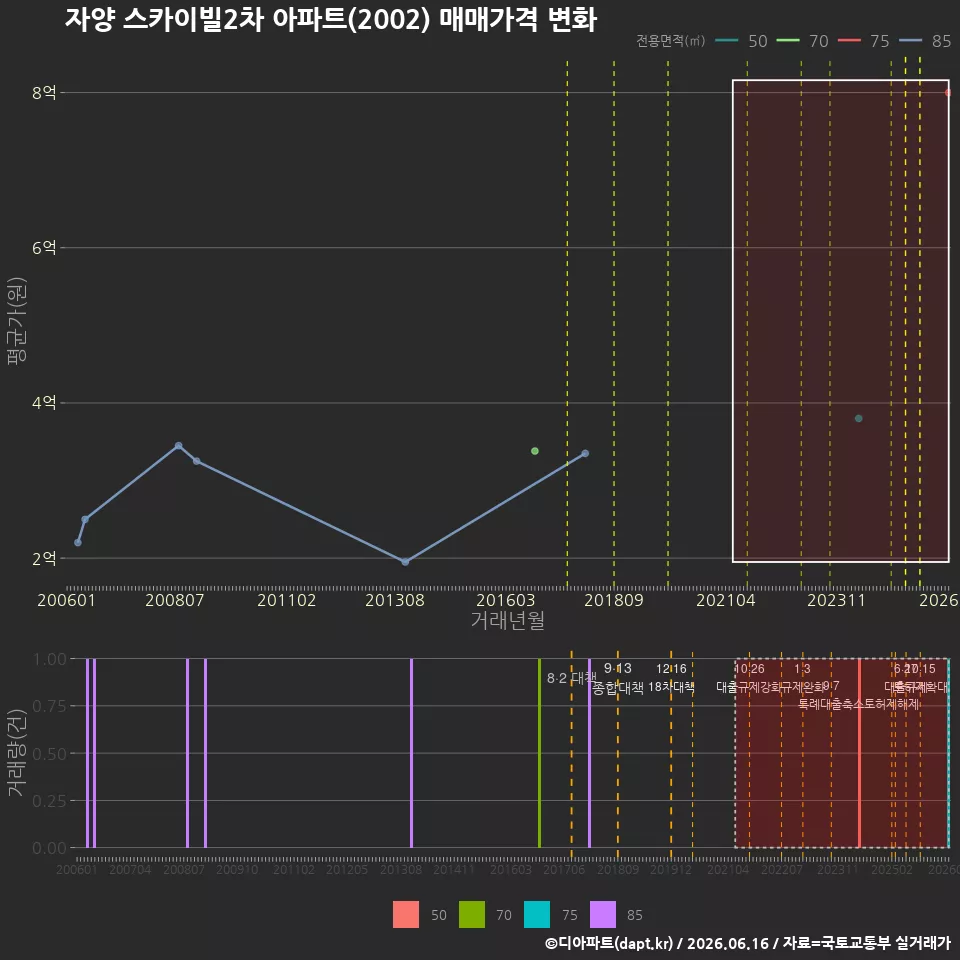Select the blue line's last point near 201809

[x=585, y=453]
